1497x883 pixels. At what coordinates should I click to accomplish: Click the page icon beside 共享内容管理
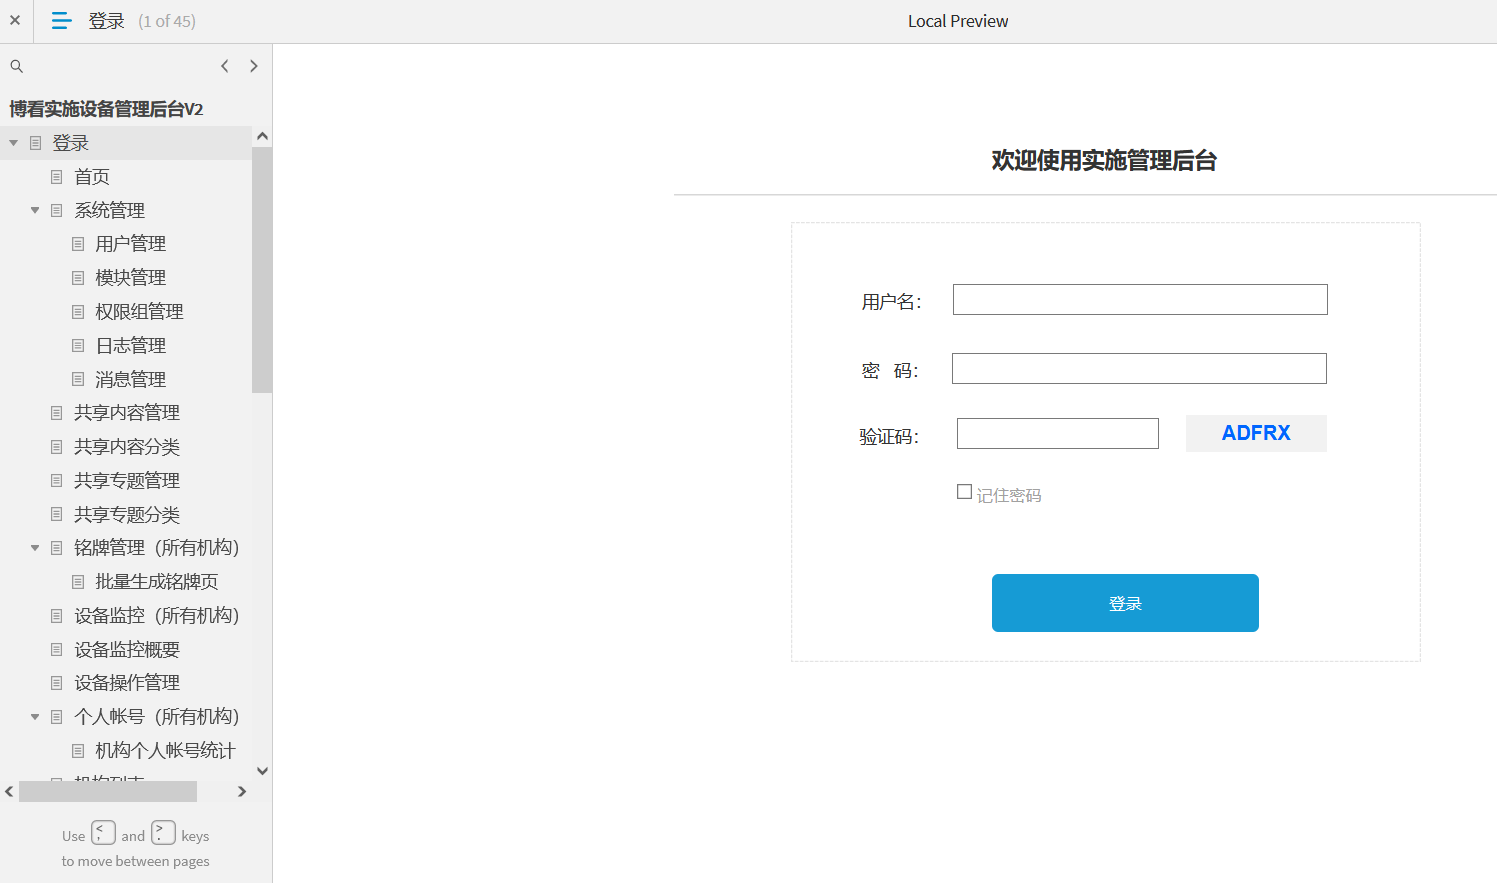[x=57, y=413]
